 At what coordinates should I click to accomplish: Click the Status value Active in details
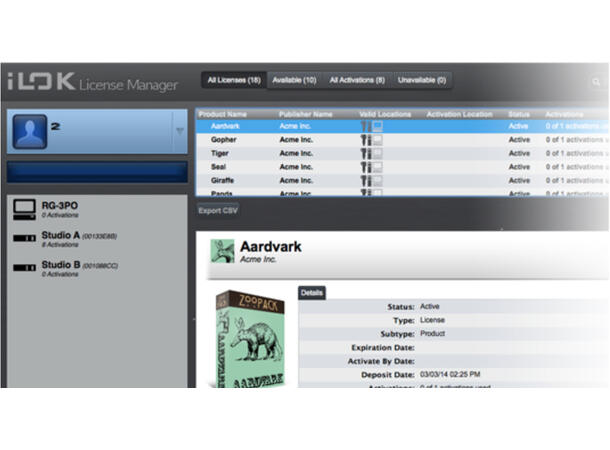click(x=429, y=306)
